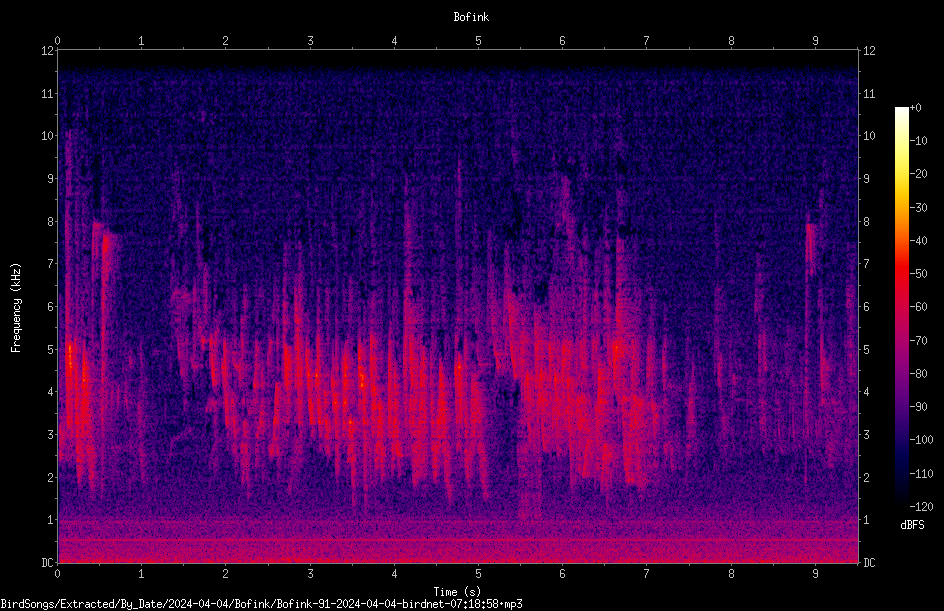Click the 6 second mark on bottom axis
The height and width of the screenshot is (611, 944).
pos(562,574)
